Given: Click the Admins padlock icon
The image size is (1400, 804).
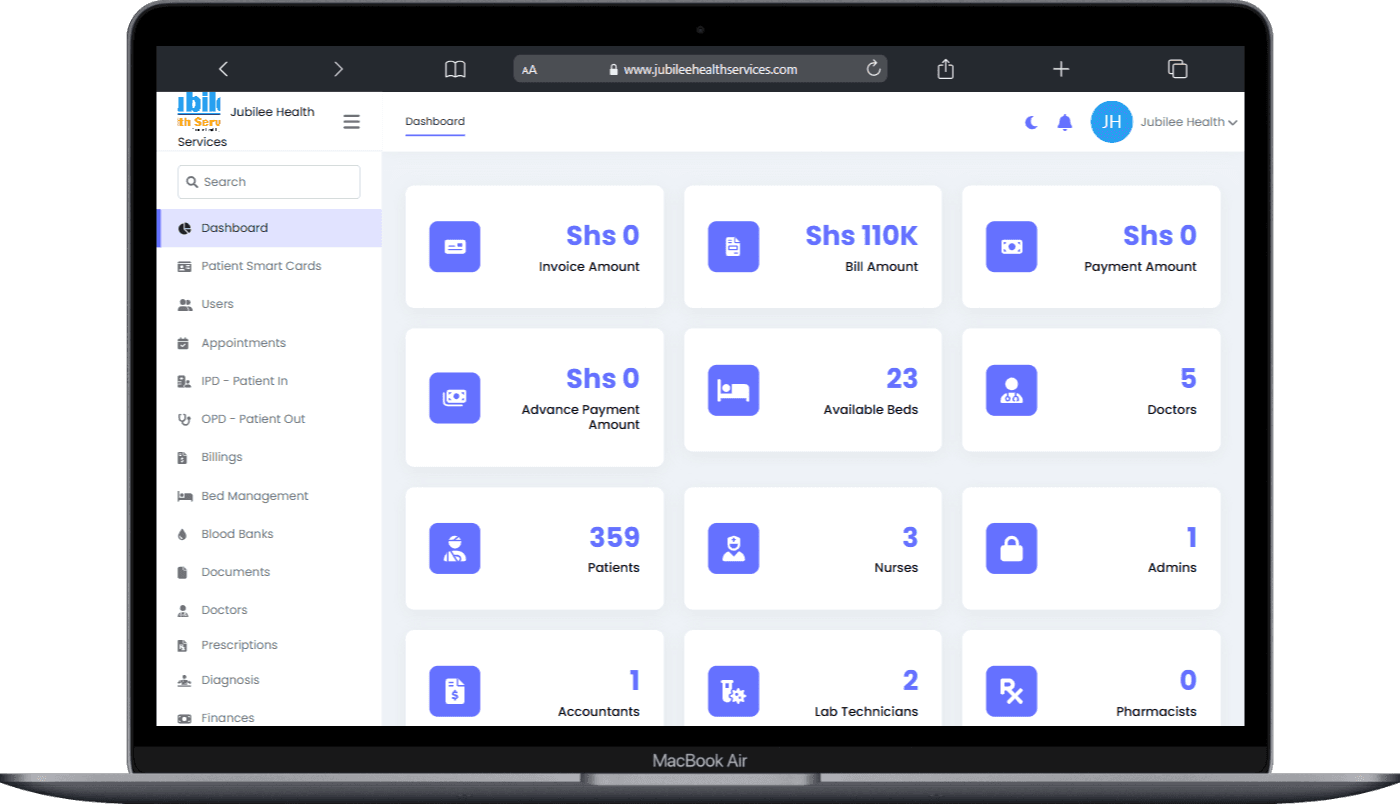Looking at the screenshot, I should tap(1011, 548).
